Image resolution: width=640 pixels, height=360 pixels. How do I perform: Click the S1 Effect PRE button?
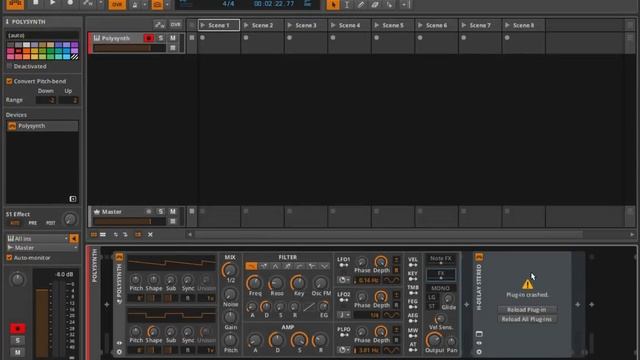(x=33, y=223)
